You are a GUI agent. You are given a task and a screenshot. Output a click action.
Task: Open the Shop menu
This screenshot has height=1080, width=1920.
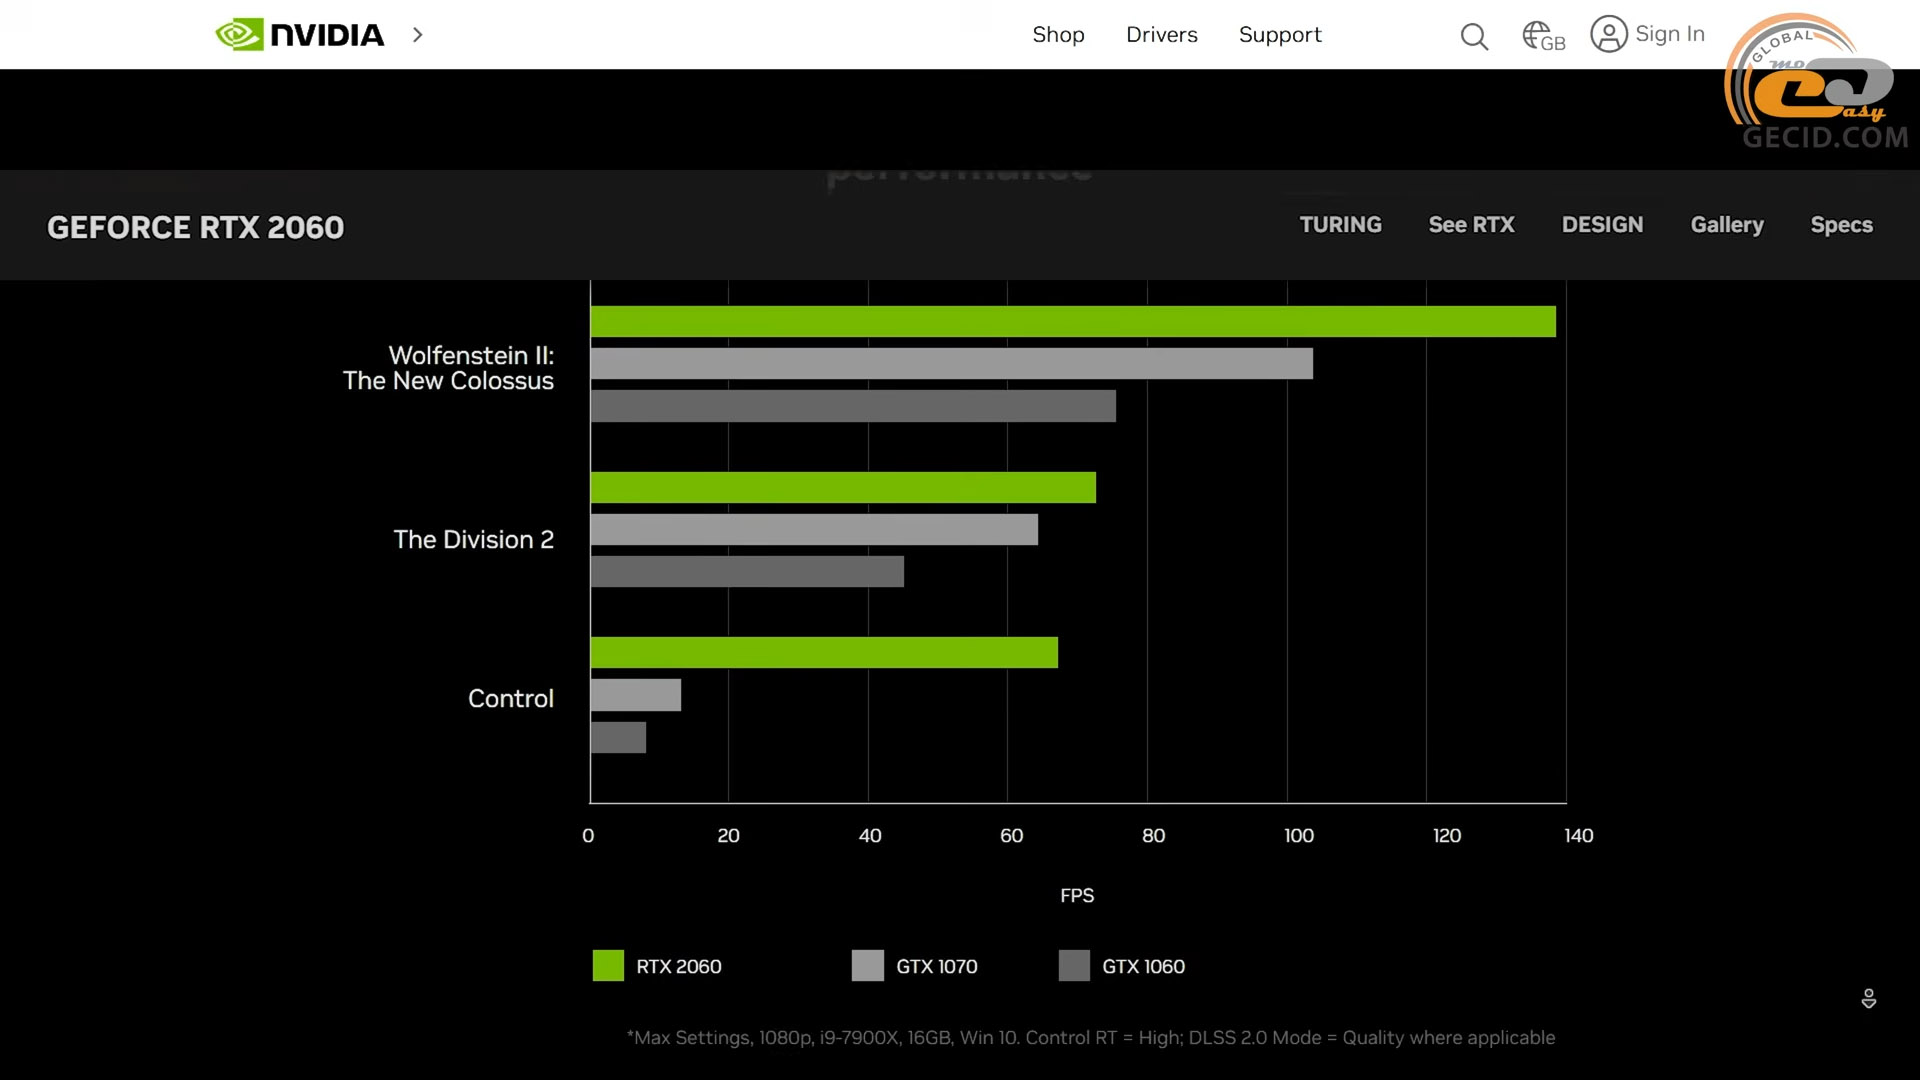[1058, 35]
